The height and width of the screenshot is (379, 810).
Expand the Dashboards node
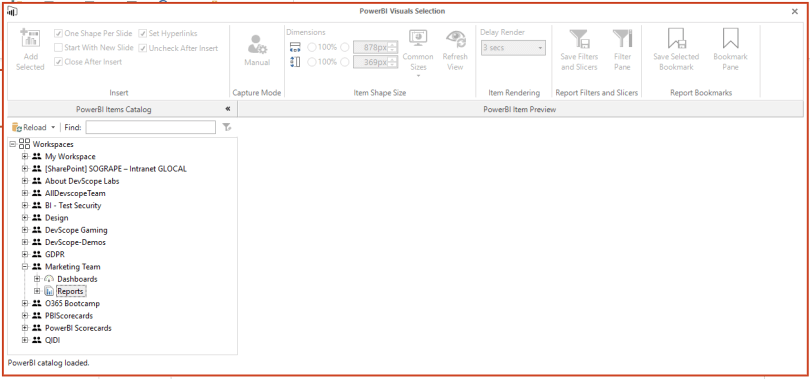click(37, 279)
